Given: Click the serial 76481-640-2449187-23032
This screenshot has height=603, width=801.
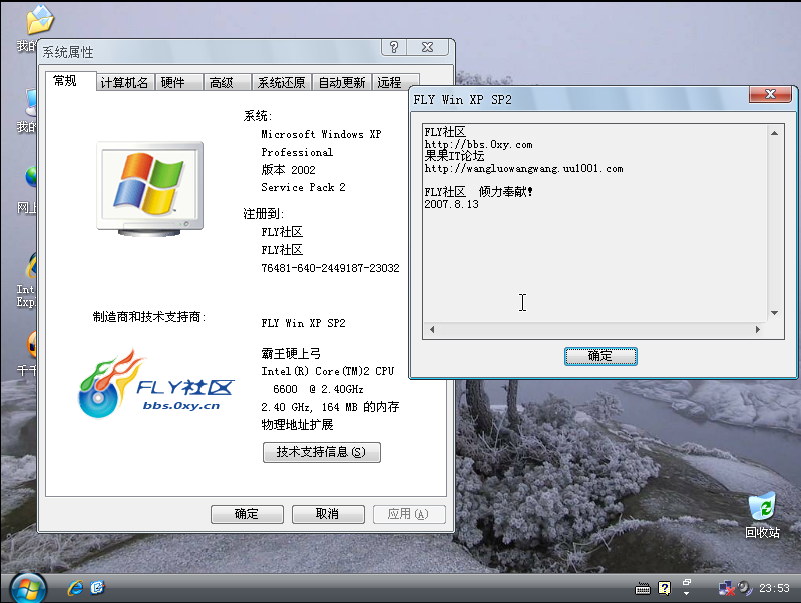Looking at the screenshot, I should tap(330, 268).
